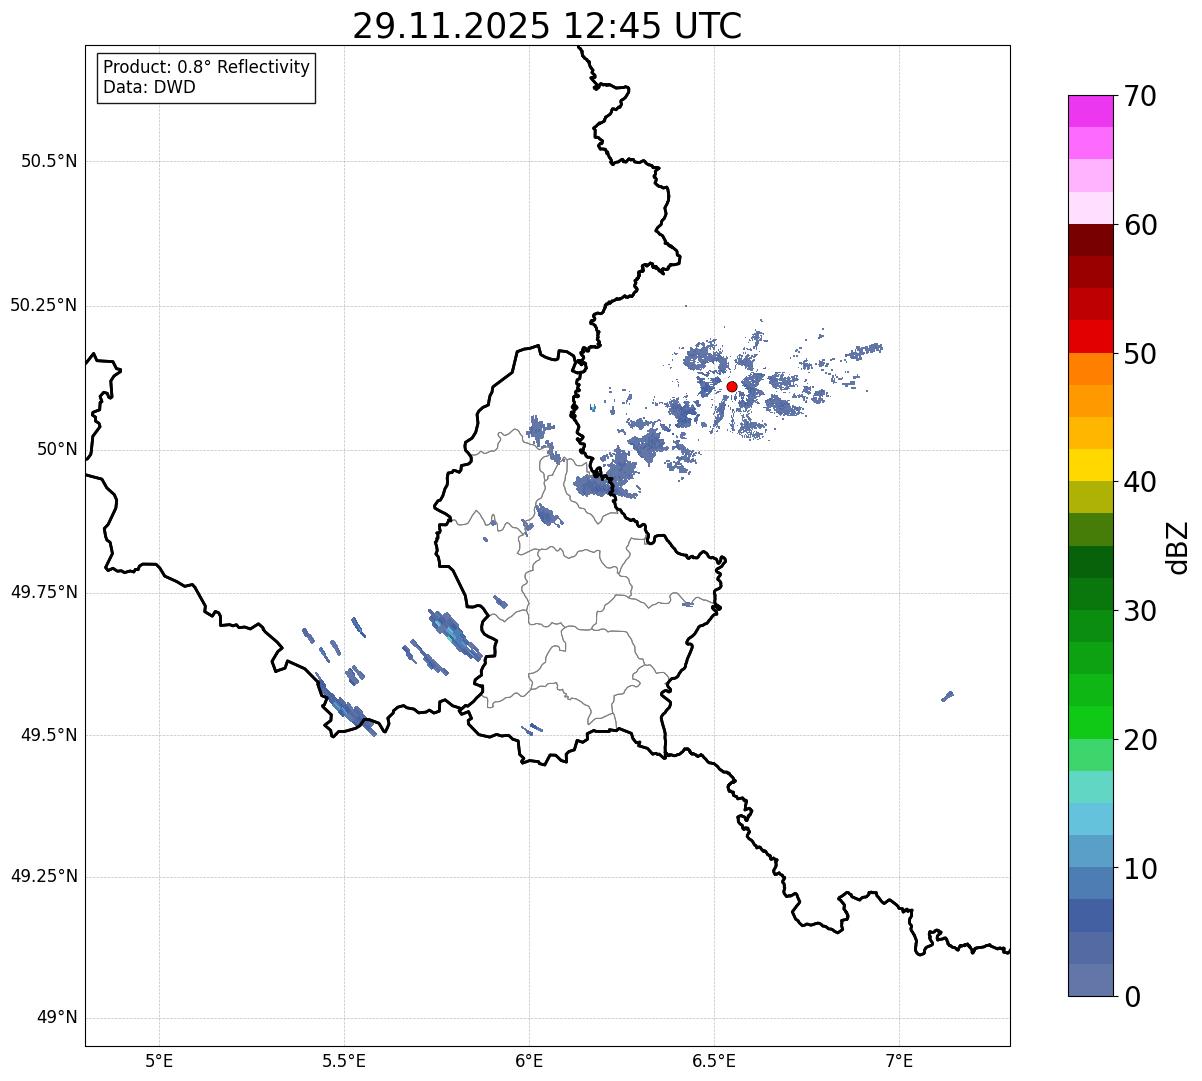
Task: Click the 7°E longitude label
Action: pos(899,1060)
